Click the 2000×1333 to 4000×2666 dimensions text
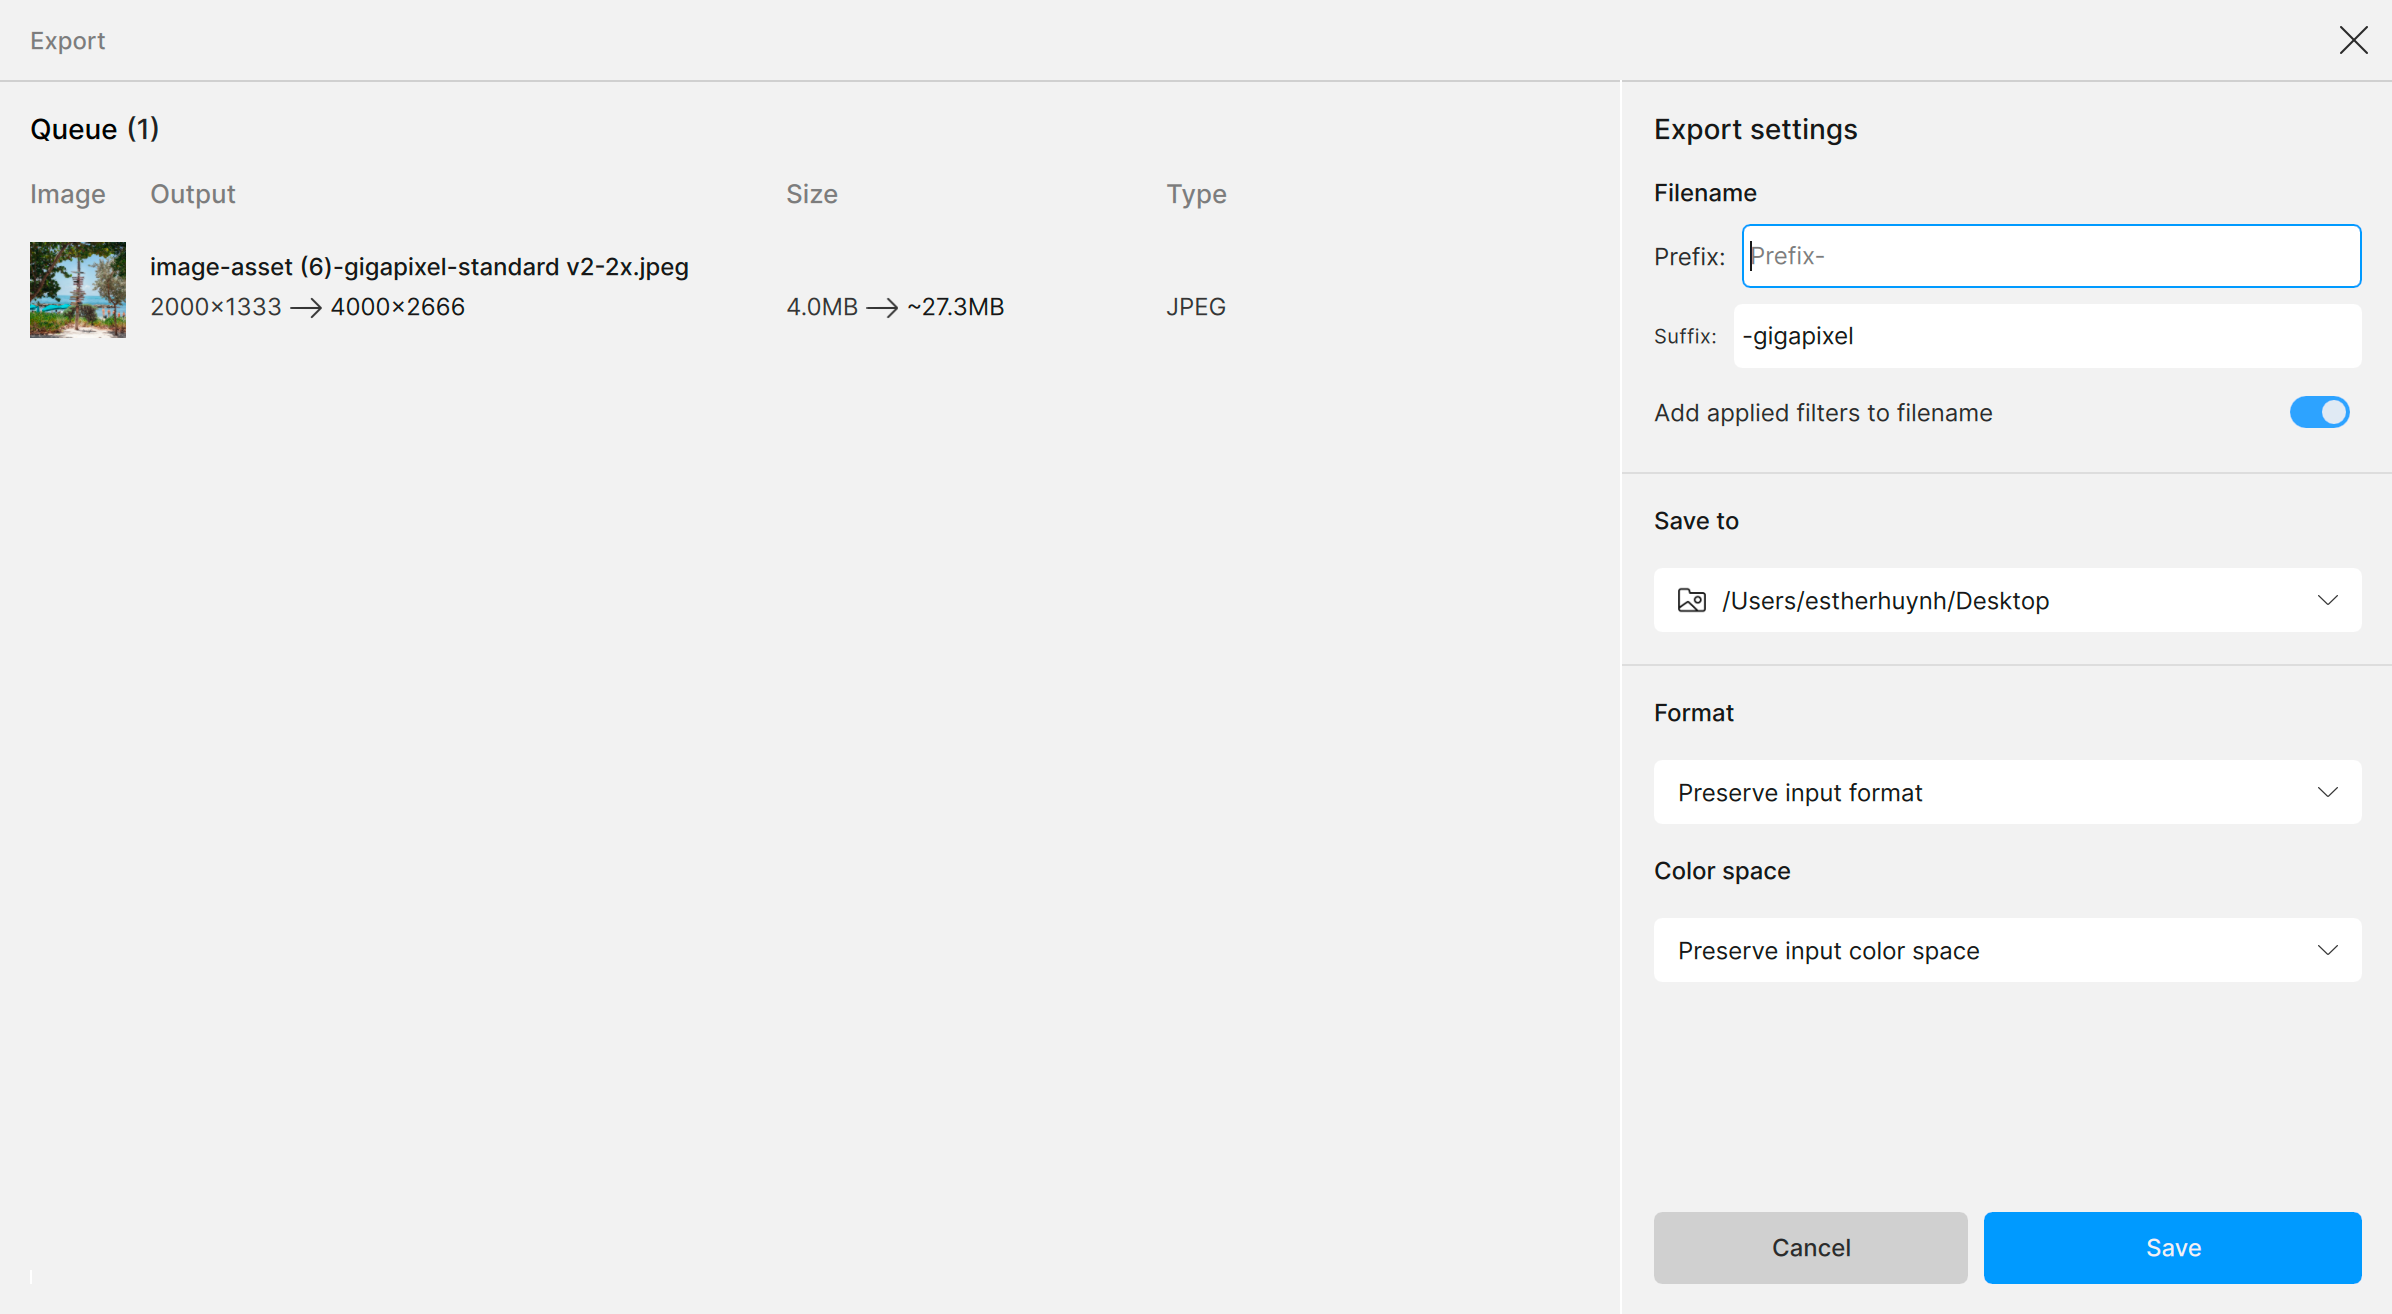The height and width of the screenshot is (1314, 2392). point(307,307)
